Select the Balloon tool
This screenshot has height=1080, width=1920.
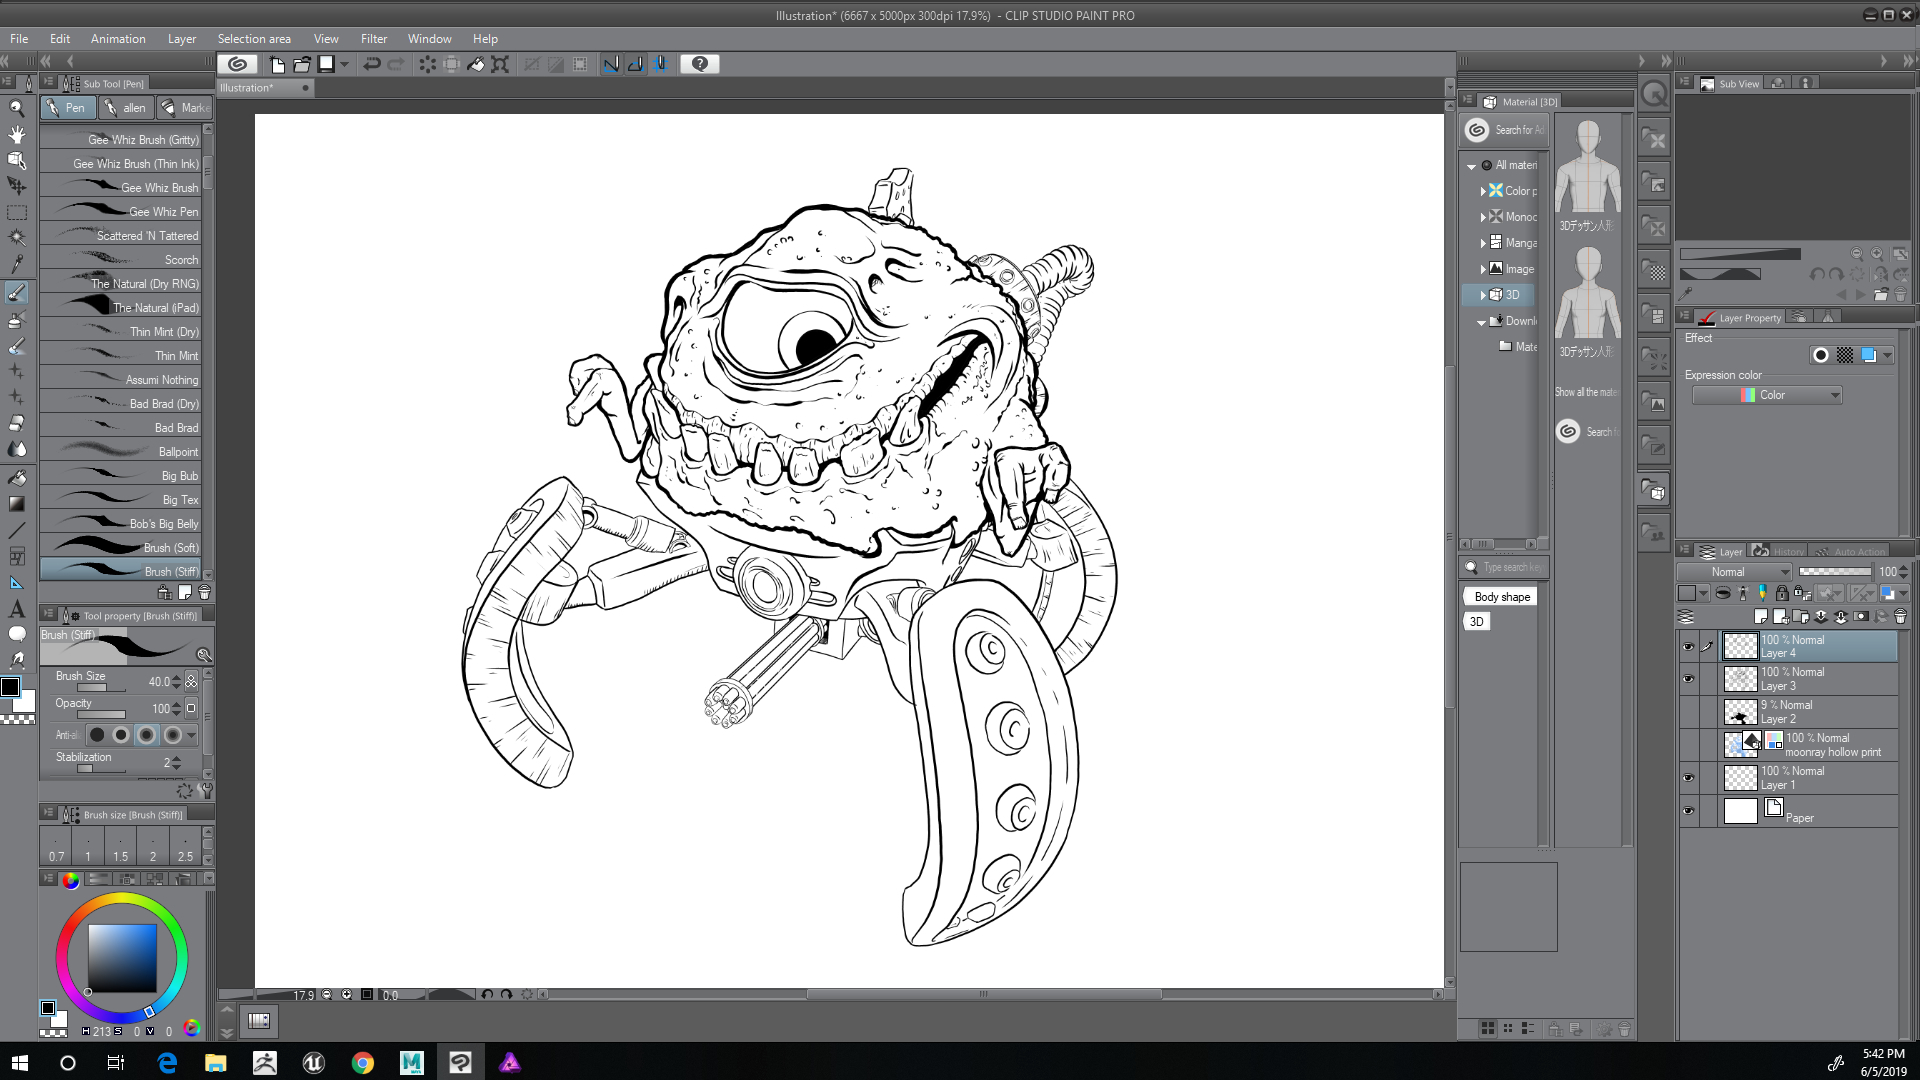click(x=17, y=634)
